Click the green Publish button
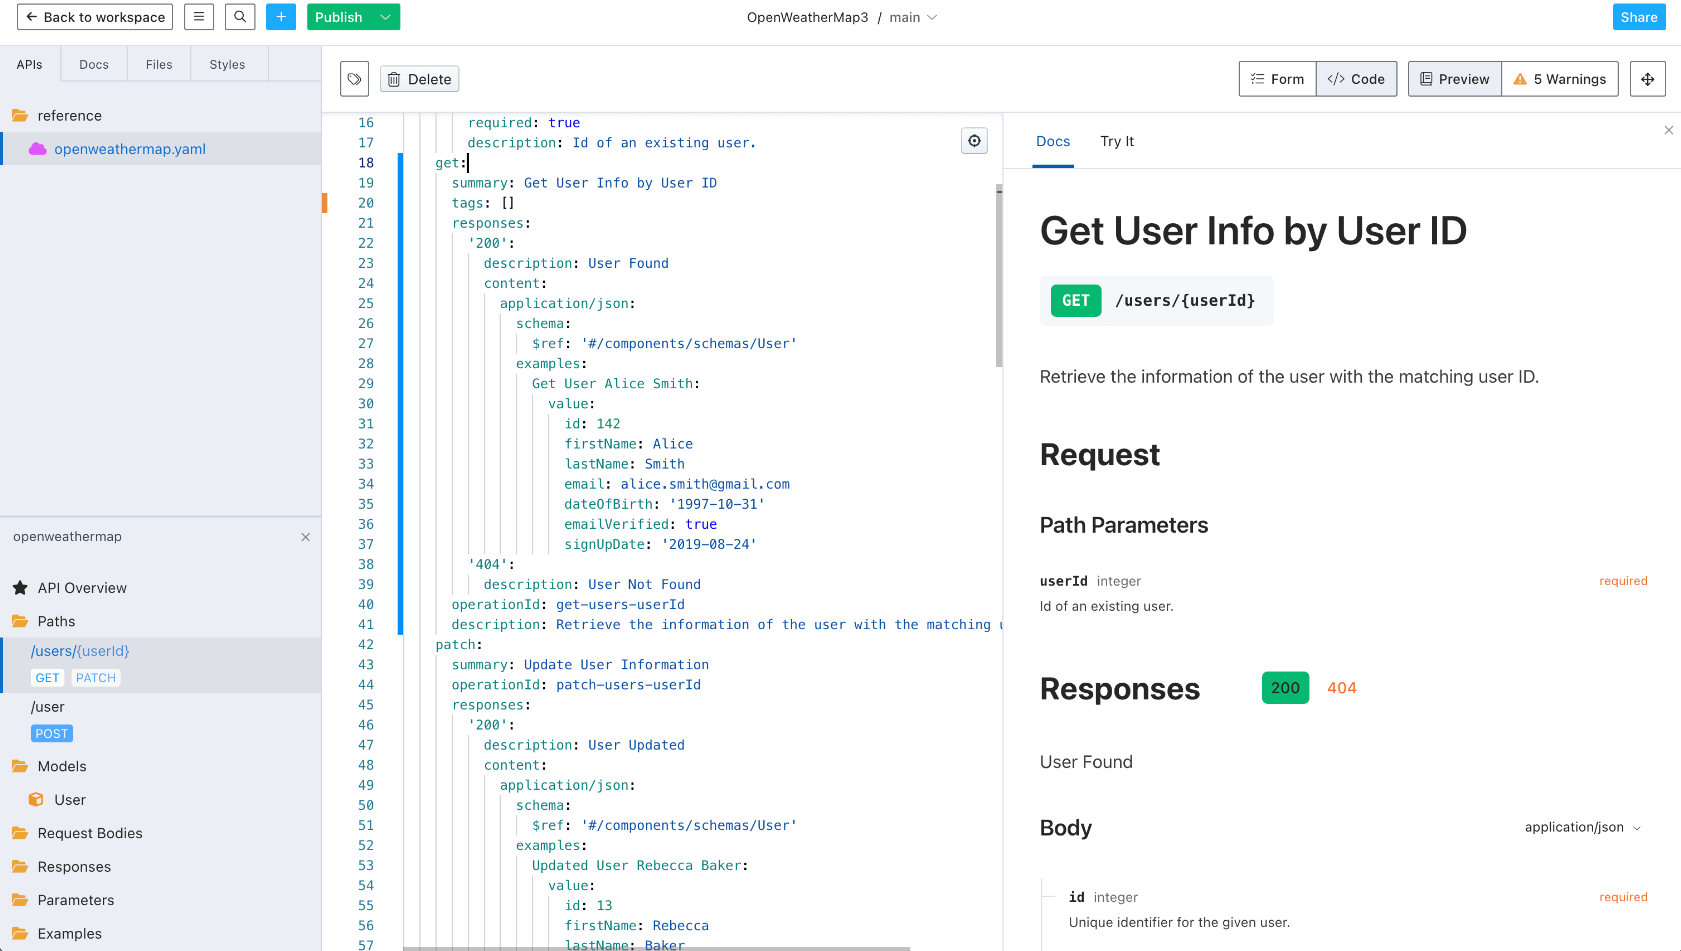1681x951 pixels. click(339, 17)
